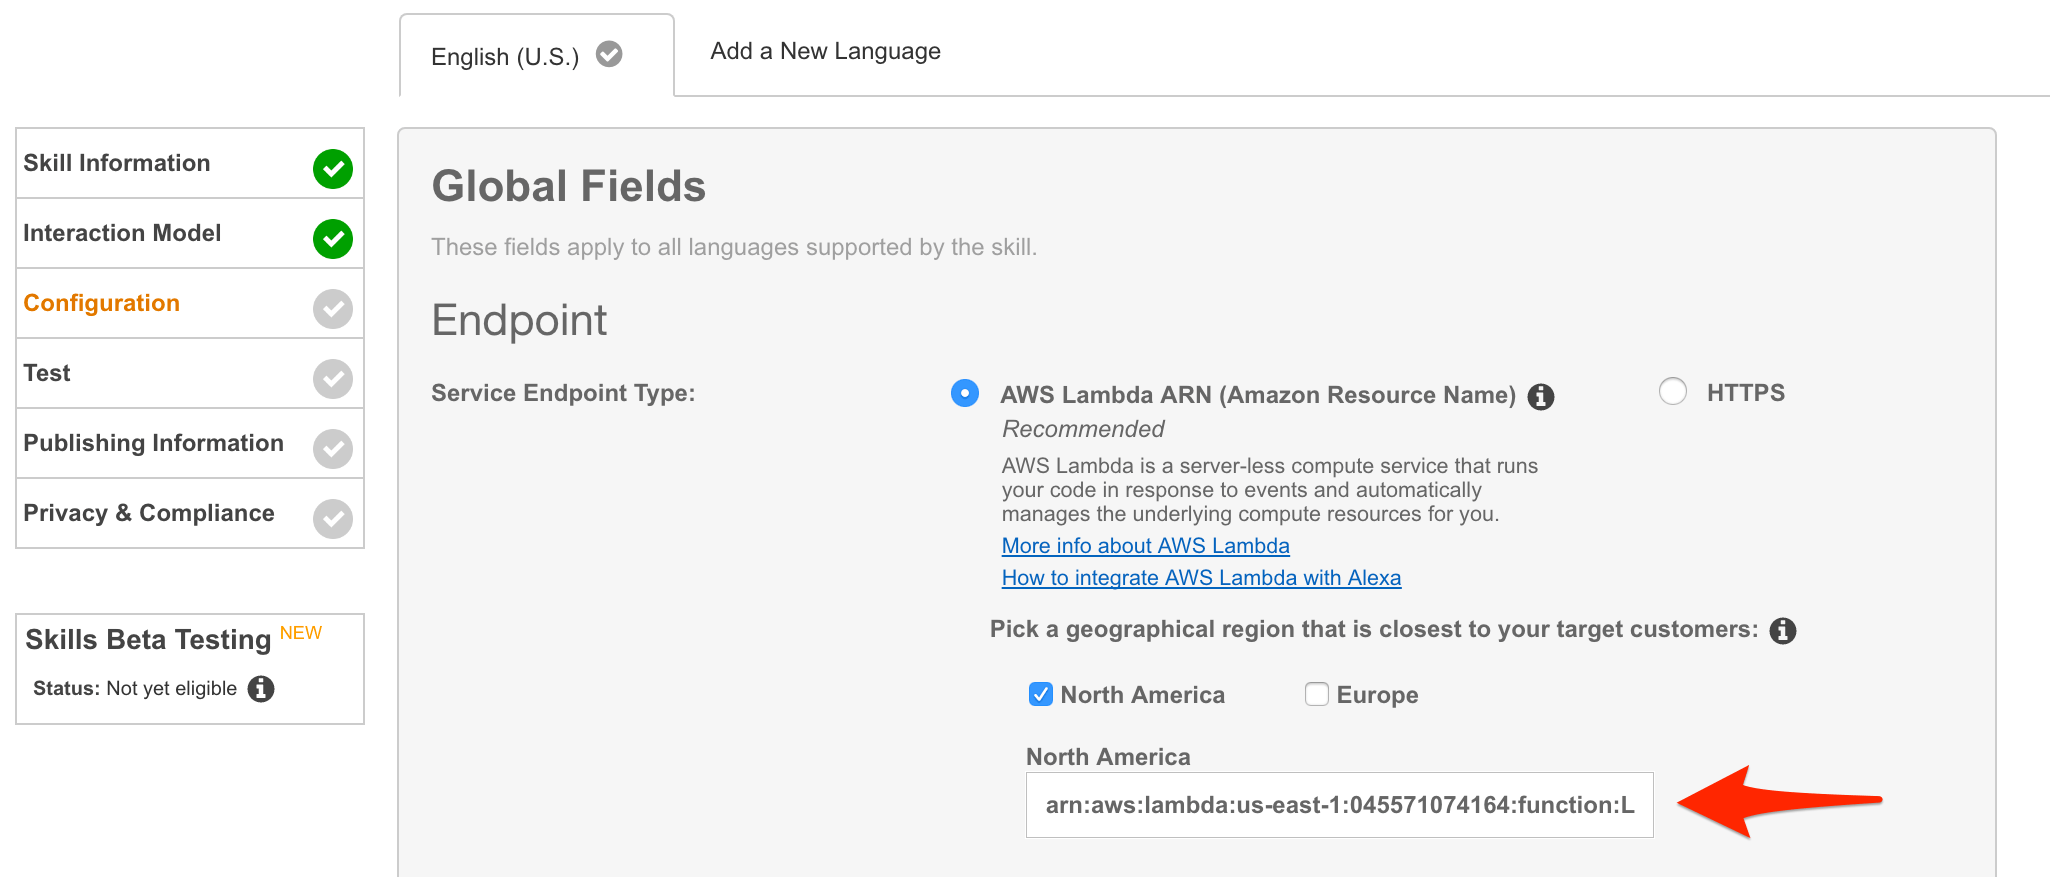Open the Add a New Language tab
Viewport: 2050px width, 877px height.
click(825, 51)
